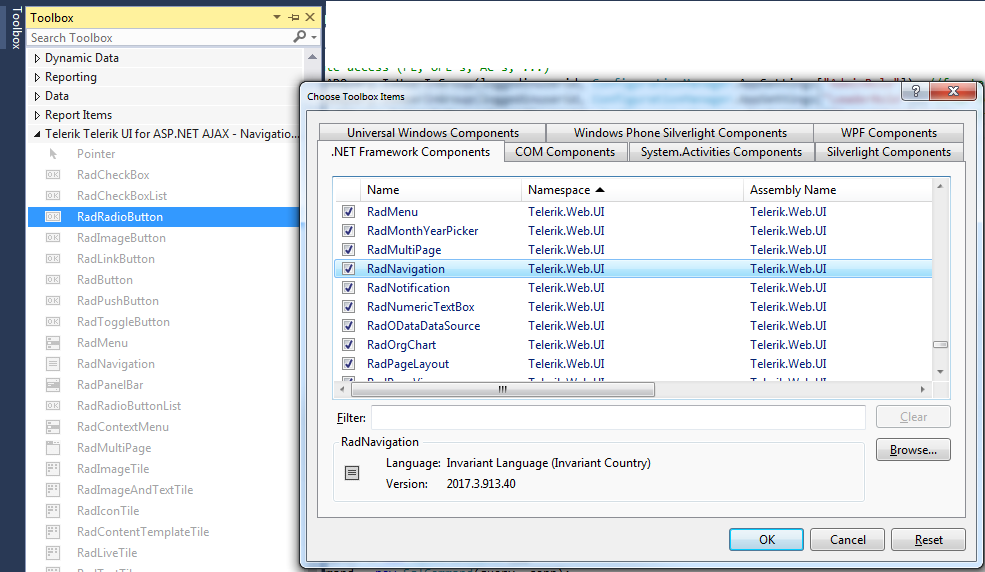
Task: Click the Search Toolbox input field
Action: (x=160, y=38)
